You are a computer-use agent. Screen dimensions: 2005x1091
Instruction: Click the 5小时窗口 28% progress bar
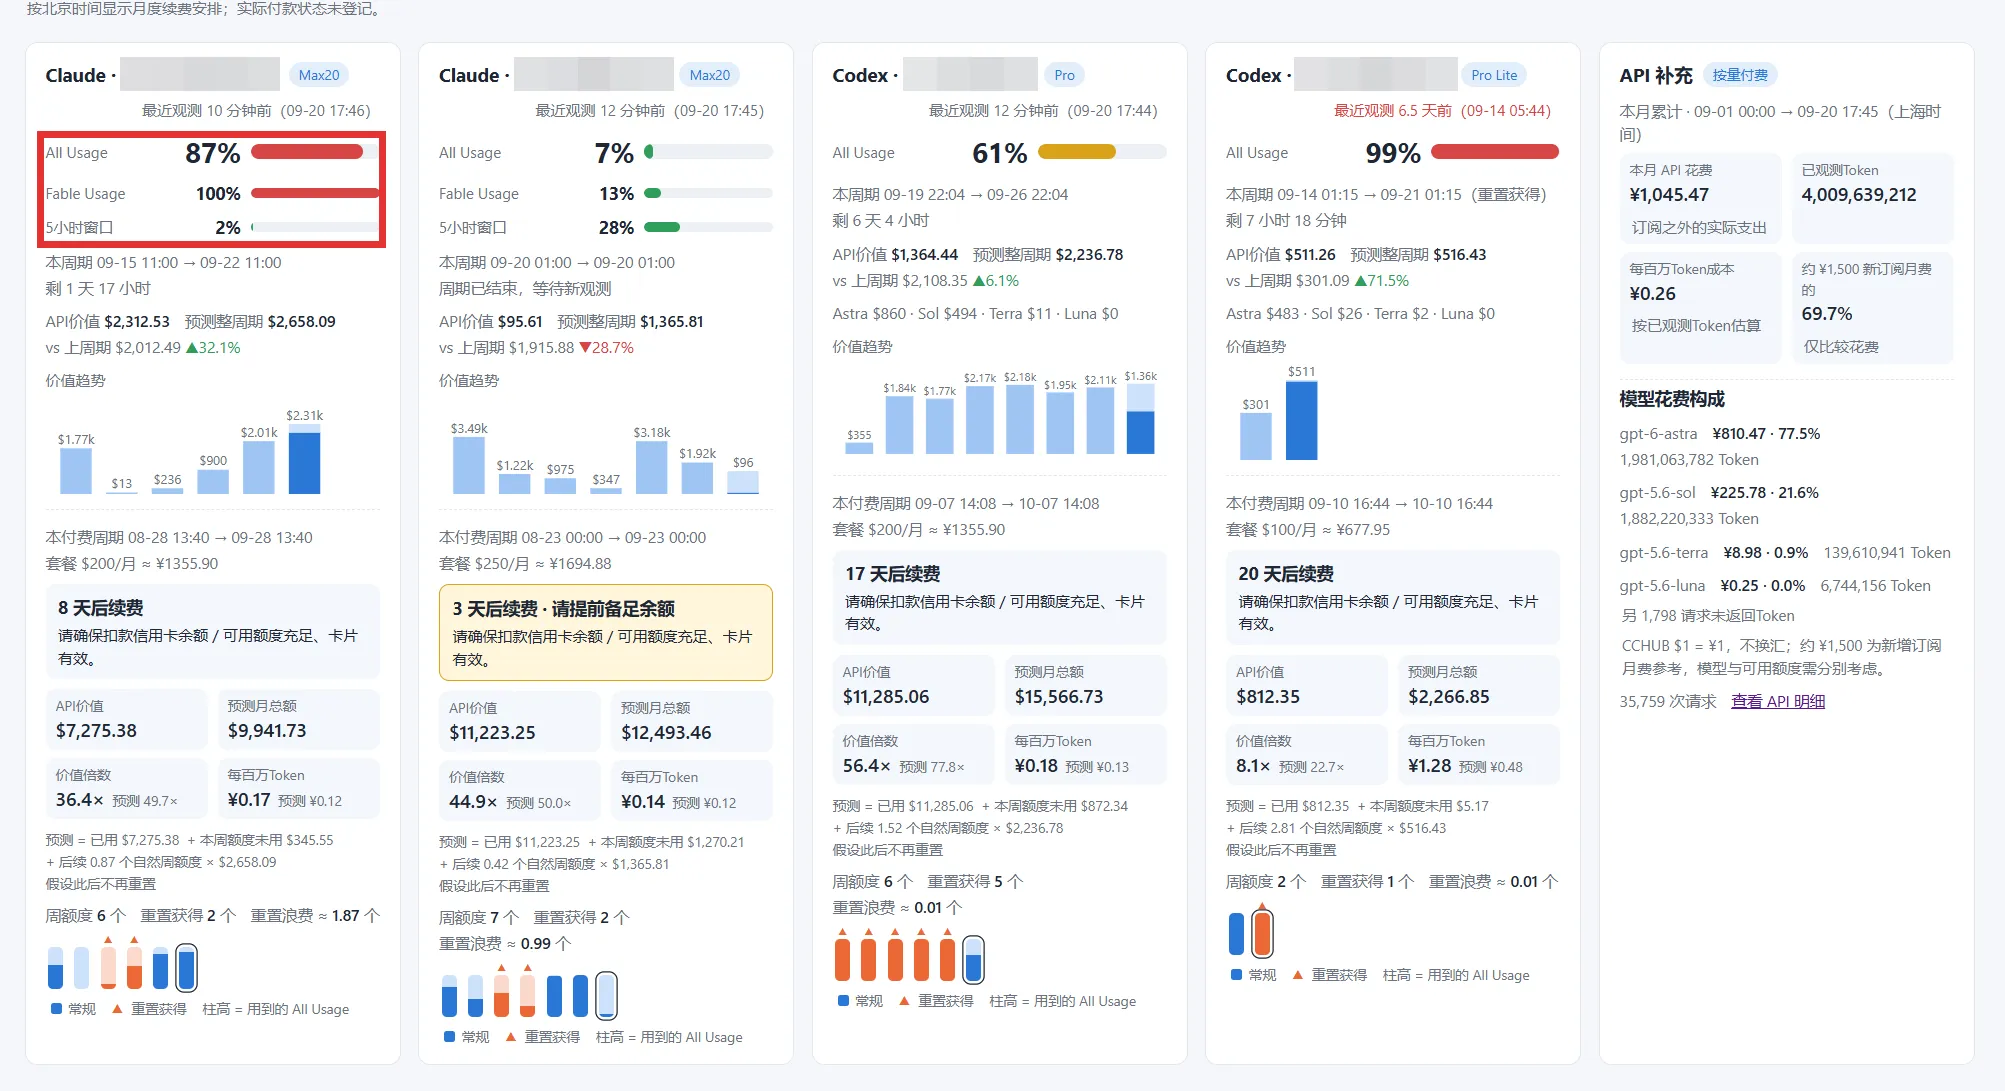(x=709, y=227)
